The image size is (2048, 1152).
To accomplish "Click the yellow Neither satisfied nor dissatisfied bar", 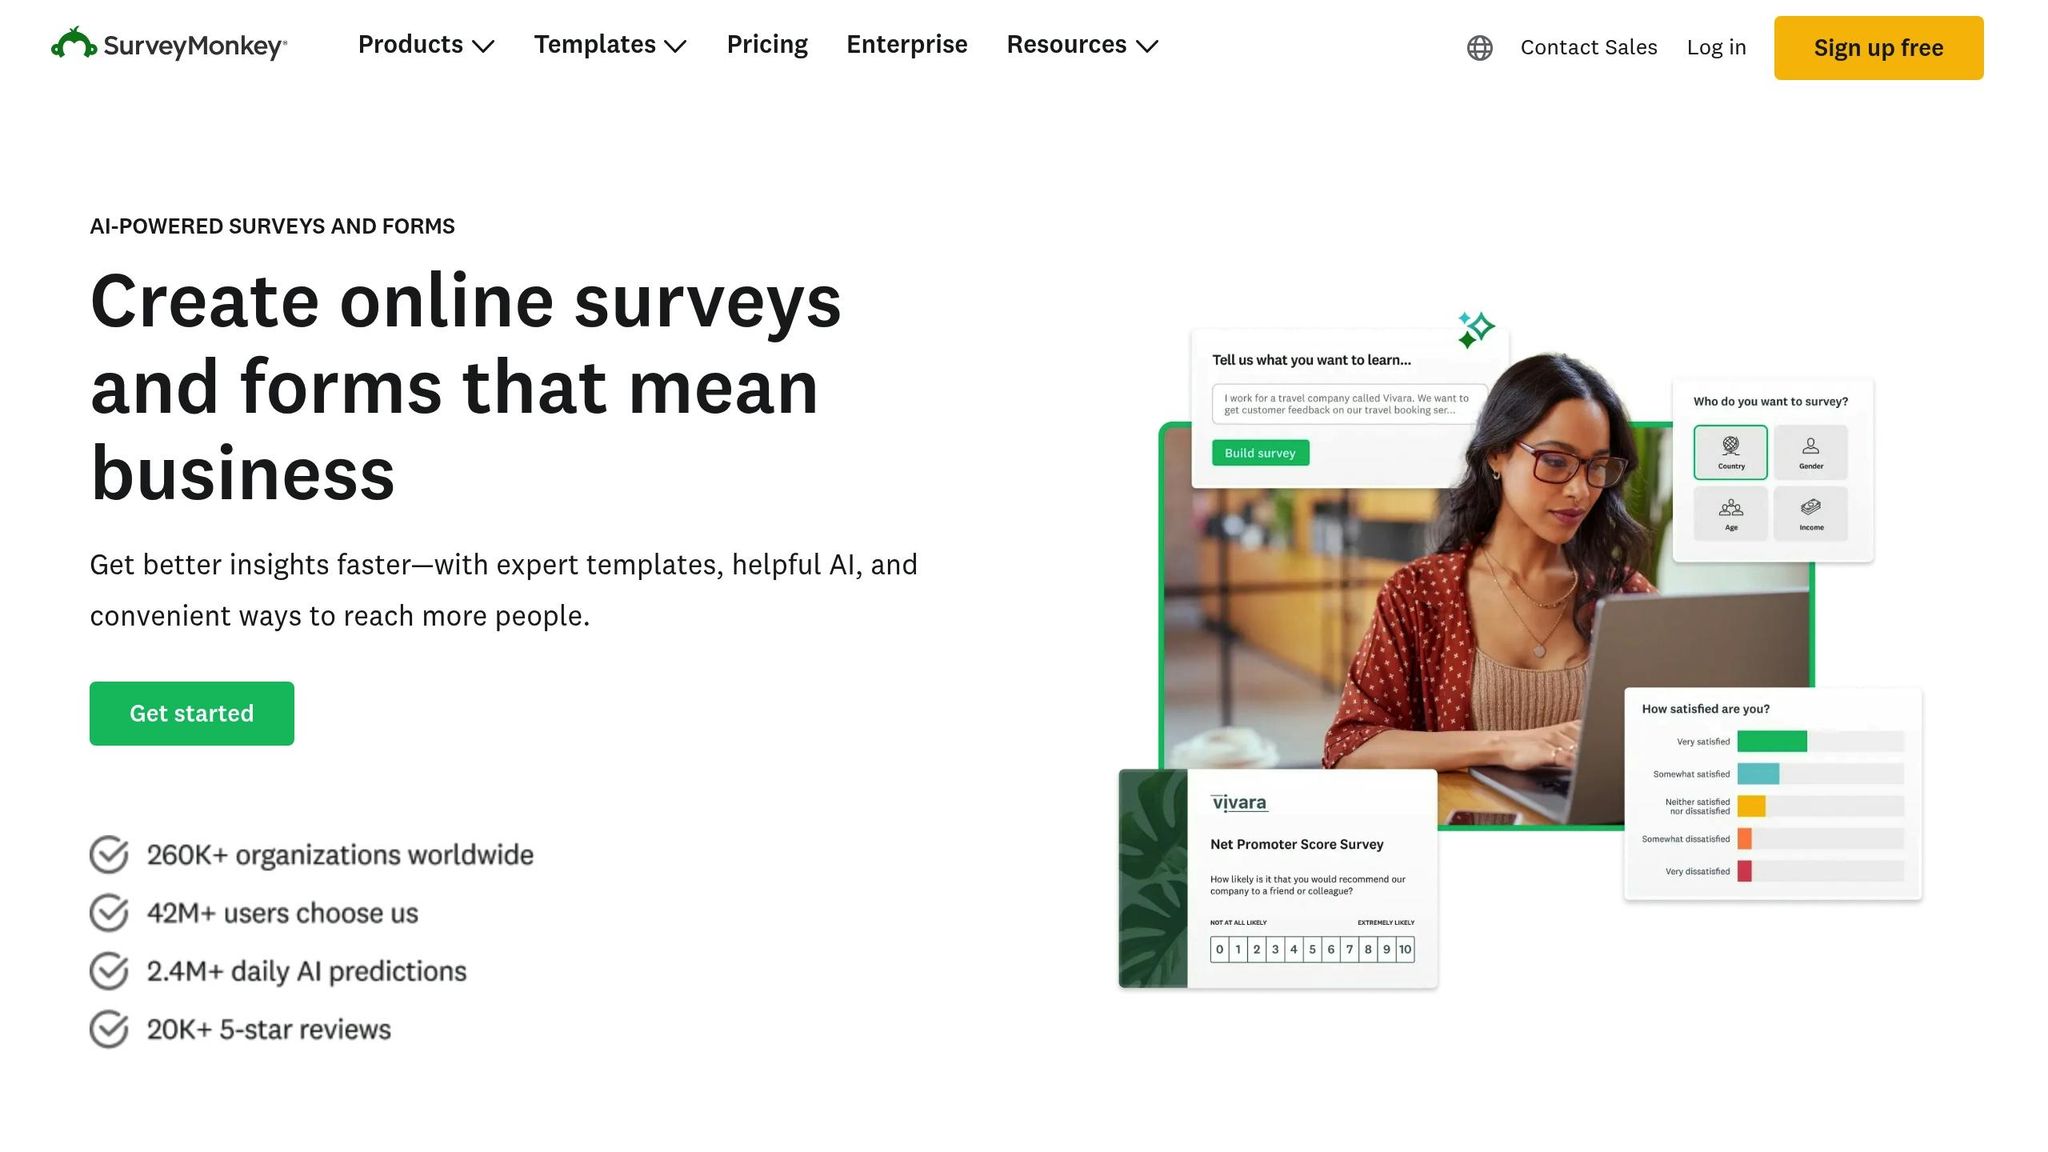I will tap(1751, 806).
